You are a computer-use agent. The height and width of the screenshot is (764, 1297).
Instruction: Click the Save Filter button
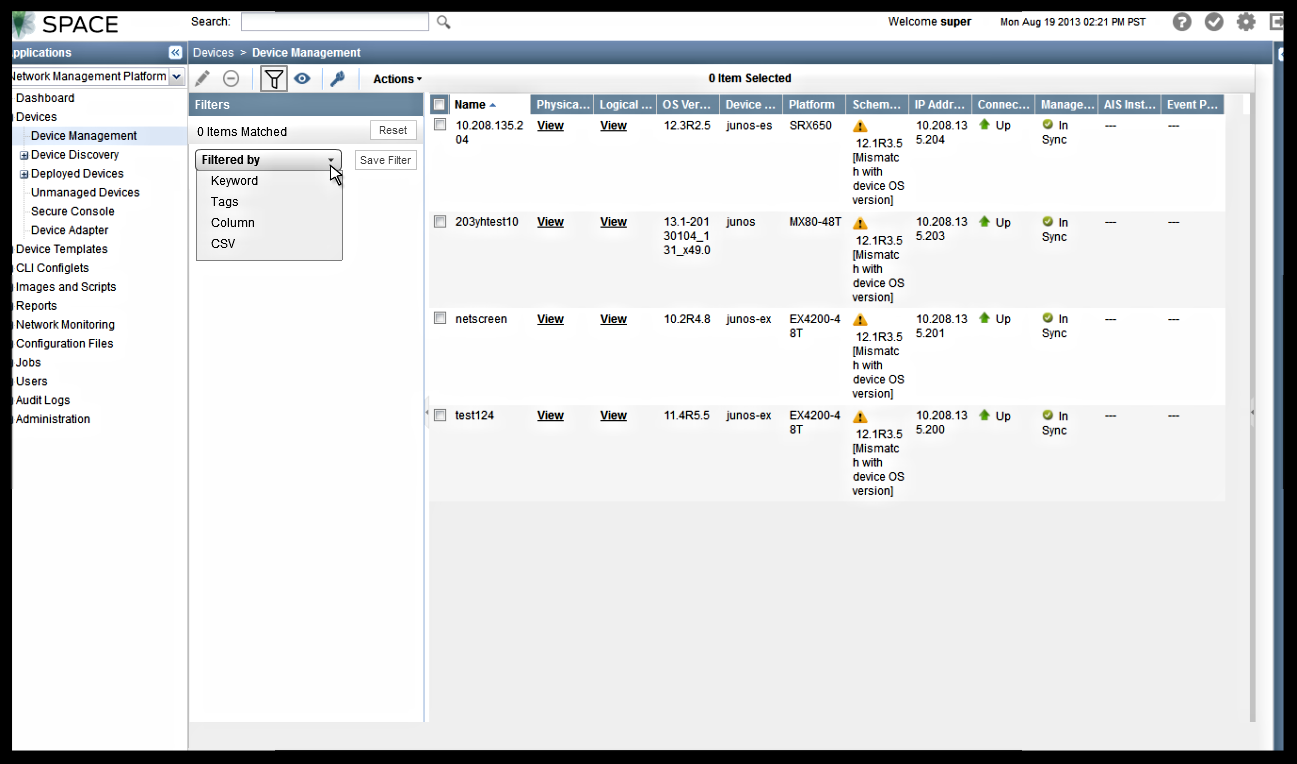tap(385, 160)
